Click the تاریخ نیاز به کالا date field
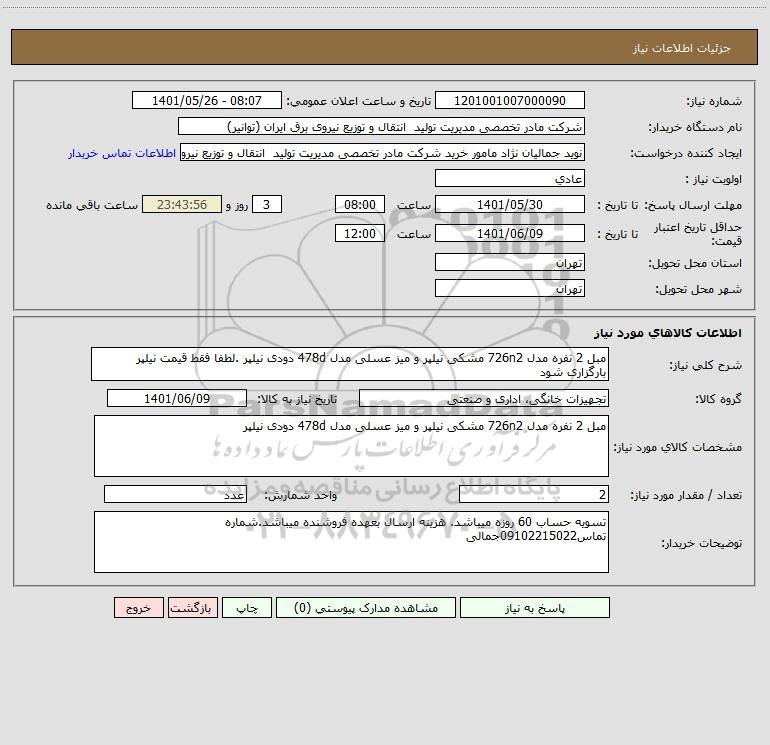Image resolution: width=770 pixels, height=745 pixels. [x=177, y=398]
